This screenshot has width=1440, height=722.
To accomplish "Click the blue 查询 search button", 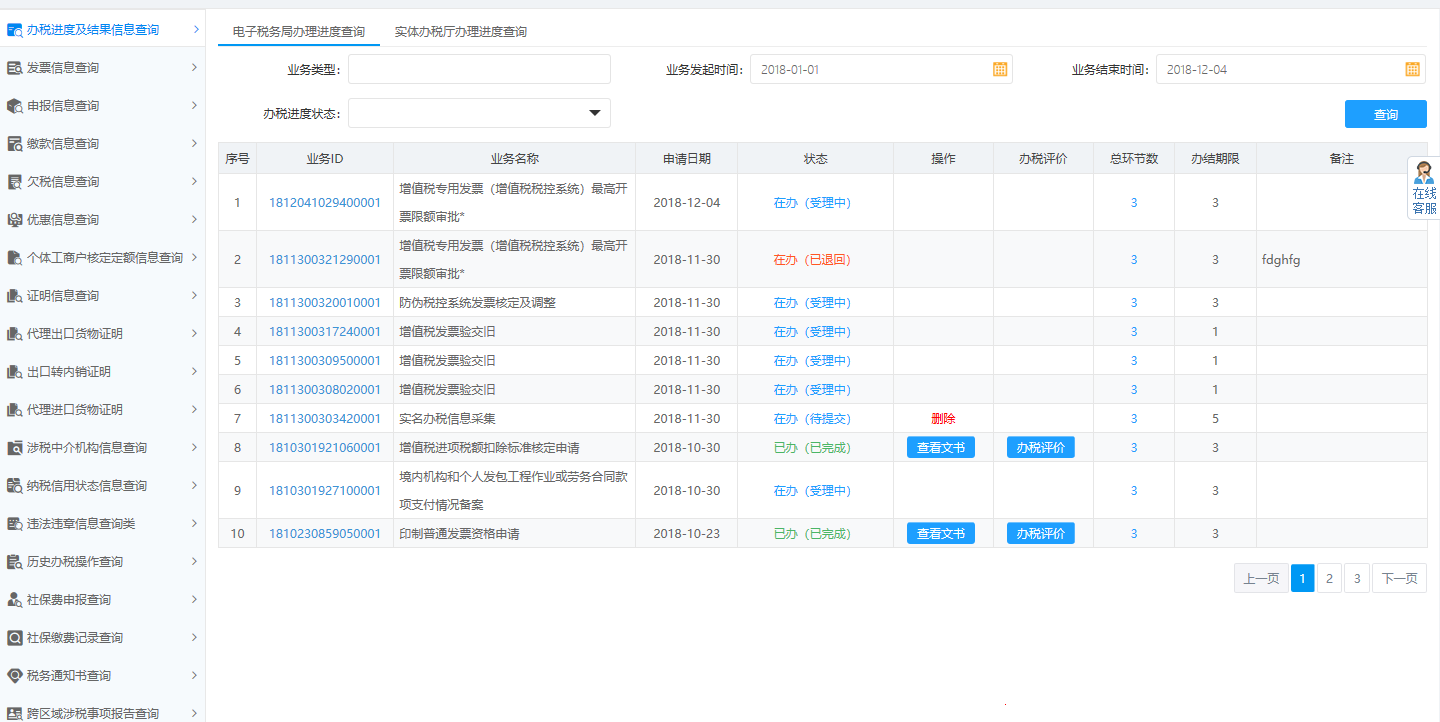I will pyautogui.click(x=1385, y=113).
